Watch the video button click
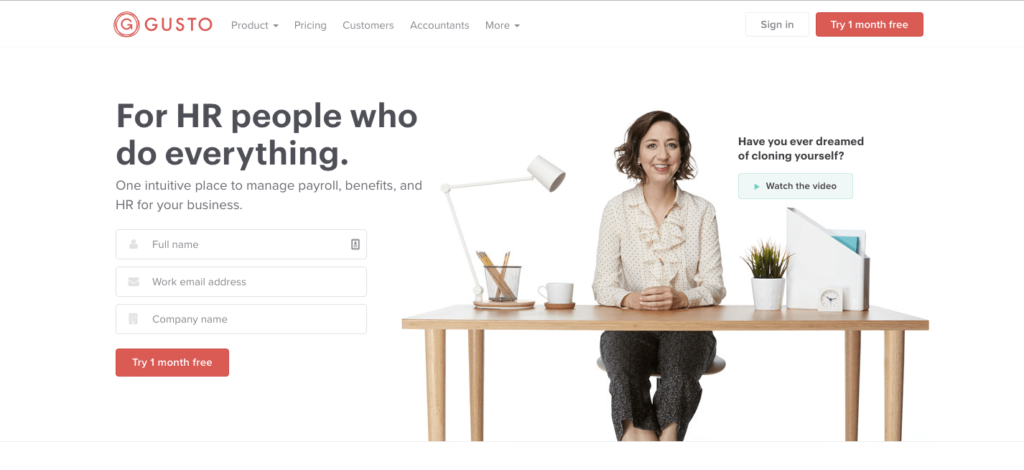 click(x=795, y=186)
